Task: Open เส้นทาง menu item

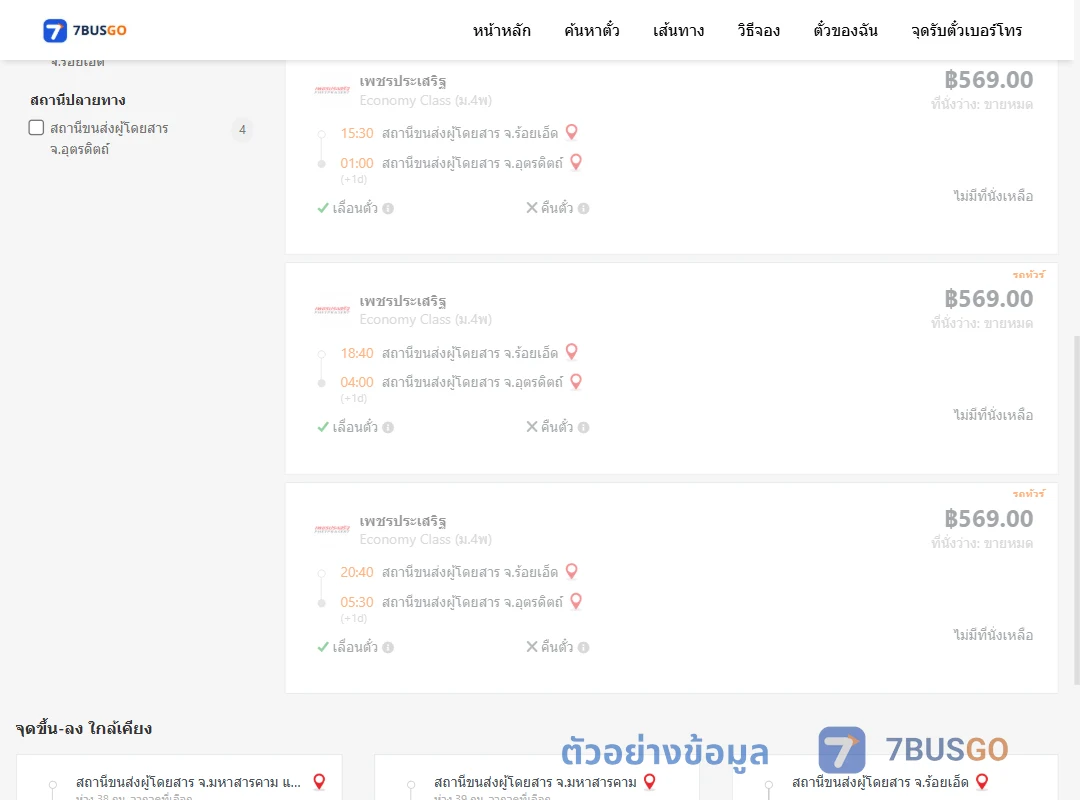Action: pyautogui.click(x=678, y=30)
